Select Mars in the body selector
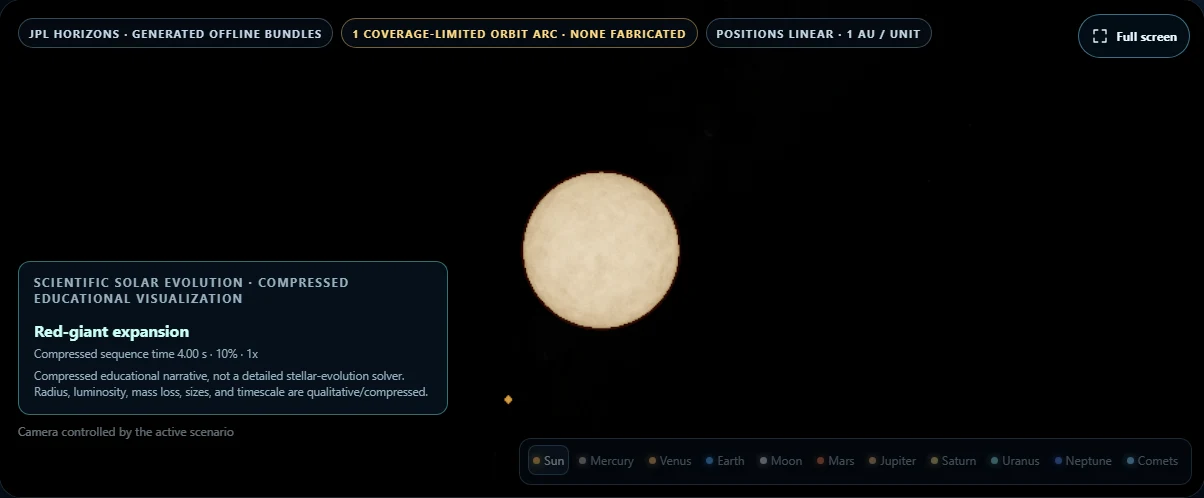This screenshot has width=1204, height=498. pos(835,461)
